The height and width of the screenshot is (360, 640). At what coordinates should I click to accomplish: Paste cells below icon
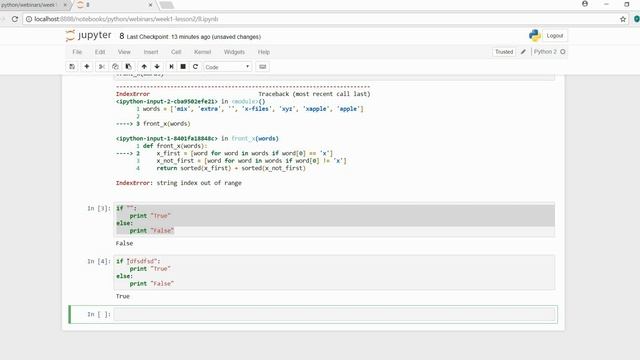tap(129, 67)
